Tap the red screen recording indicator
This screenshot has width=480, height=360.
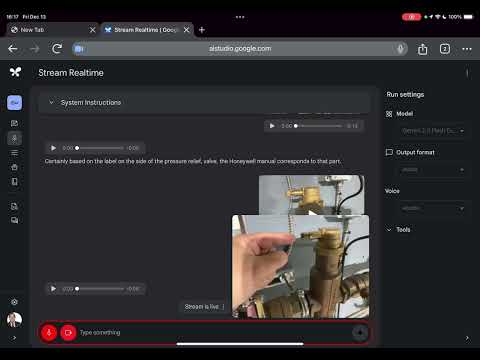411,17
